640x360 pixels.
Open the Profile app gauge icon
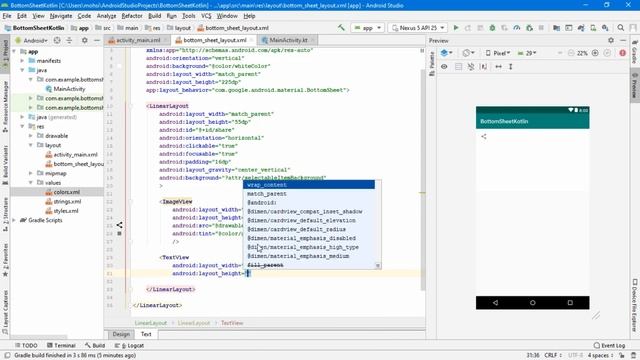pyautogui.click(x=517, y=28)
